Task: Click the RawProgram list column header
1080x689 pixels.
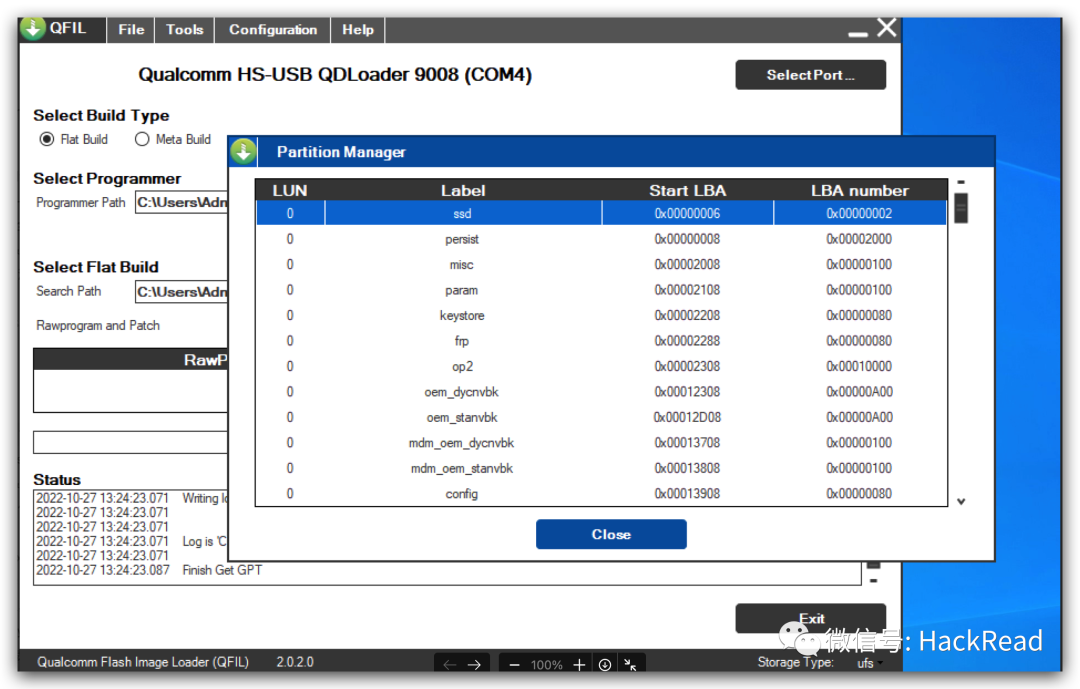Action: (x=130, y=360)
